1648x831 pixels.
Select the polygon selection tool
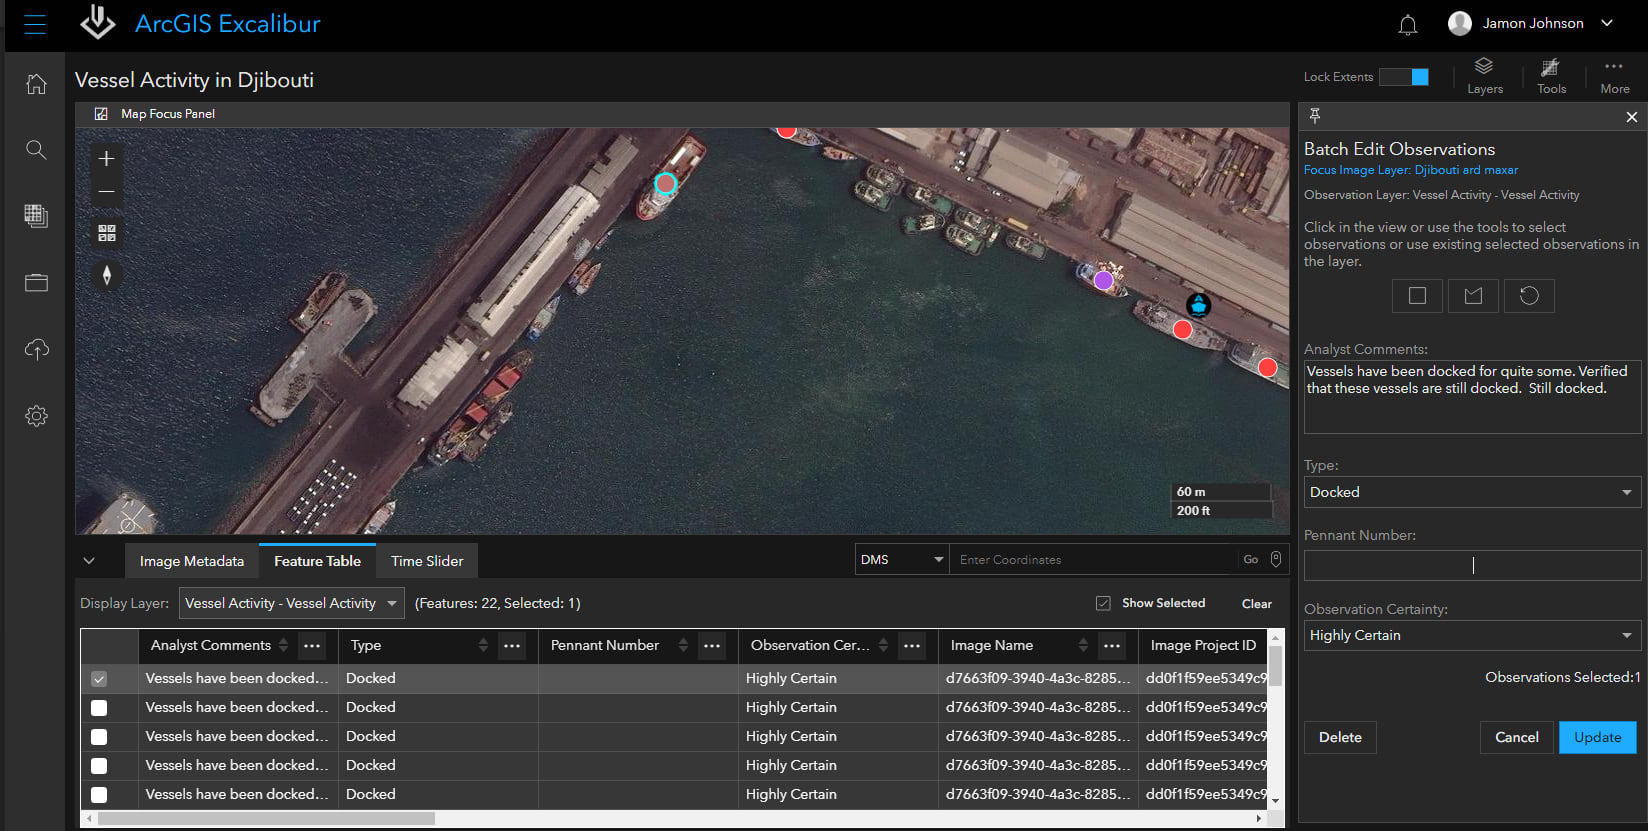(1473, 296)
